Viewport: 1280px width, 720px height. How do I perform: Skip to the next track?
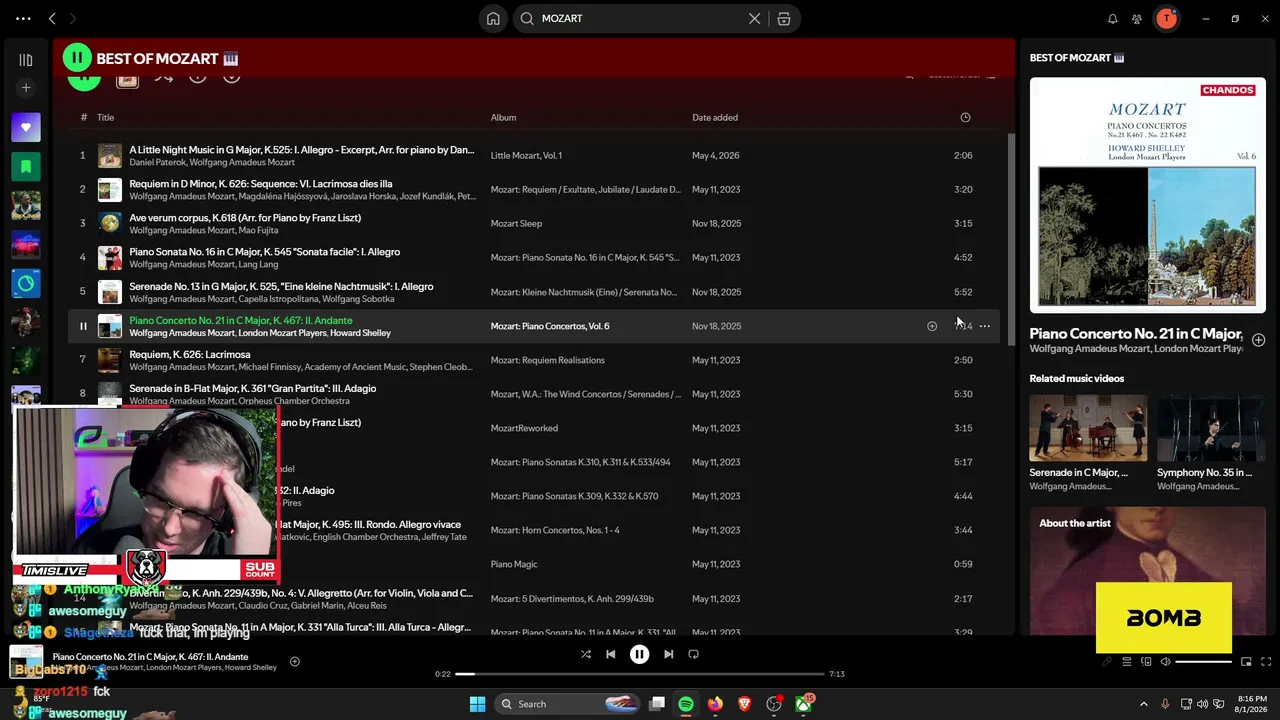(x=668, y=654)
